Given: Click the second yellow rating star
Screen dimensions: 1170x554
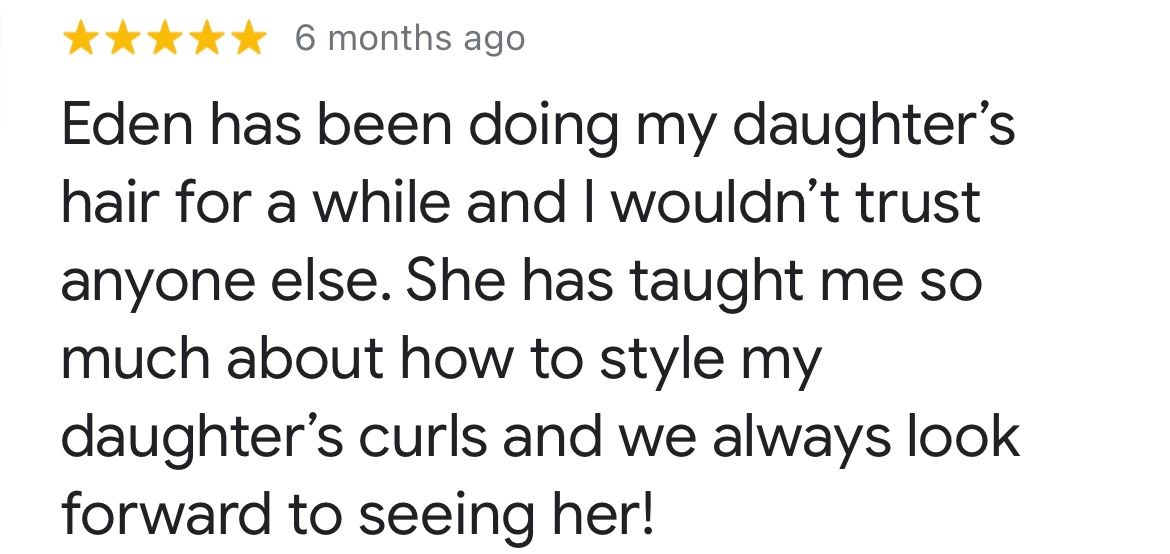Looking at the screenshot, I should [122, 39].
